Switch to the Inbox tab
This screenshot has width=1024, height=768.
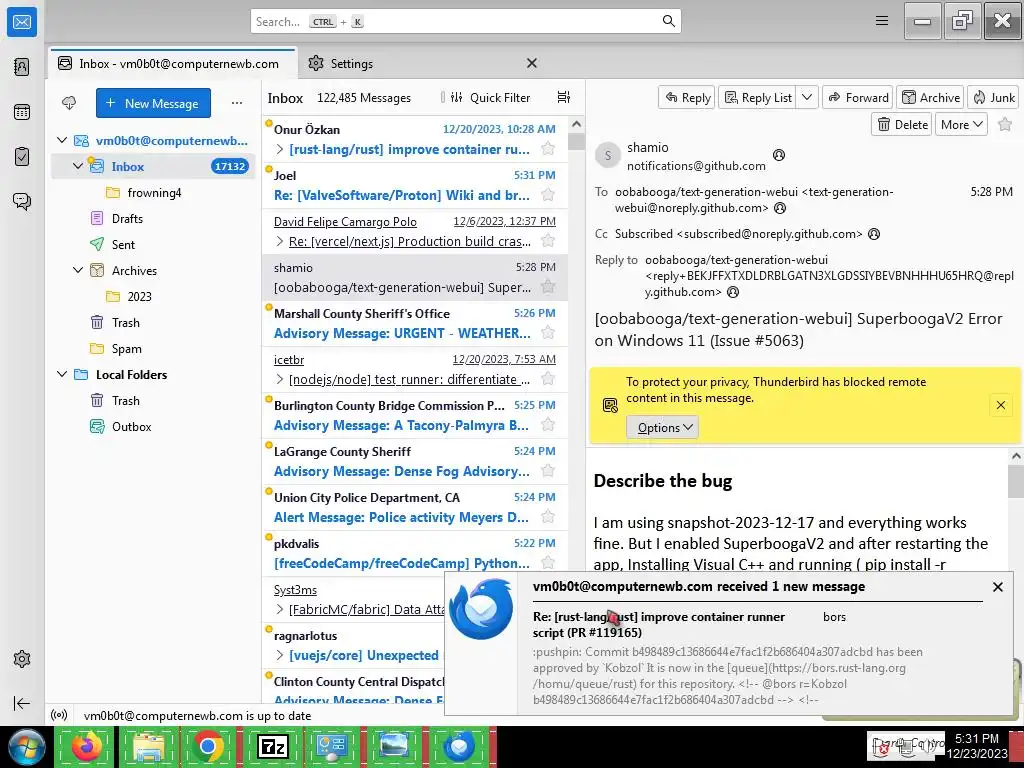pyautogui.click(x=172, y=63)
